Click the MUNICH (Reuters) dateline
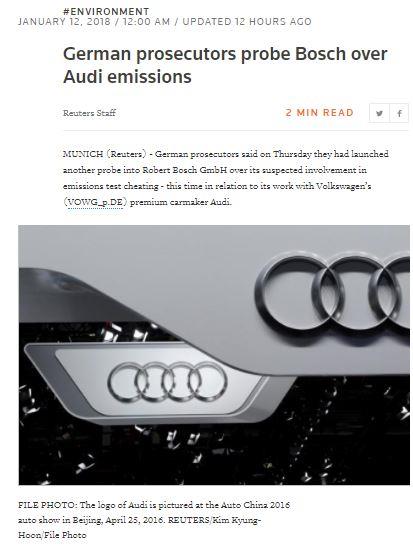Screen dimensions: 413x550 click(105, 154)
